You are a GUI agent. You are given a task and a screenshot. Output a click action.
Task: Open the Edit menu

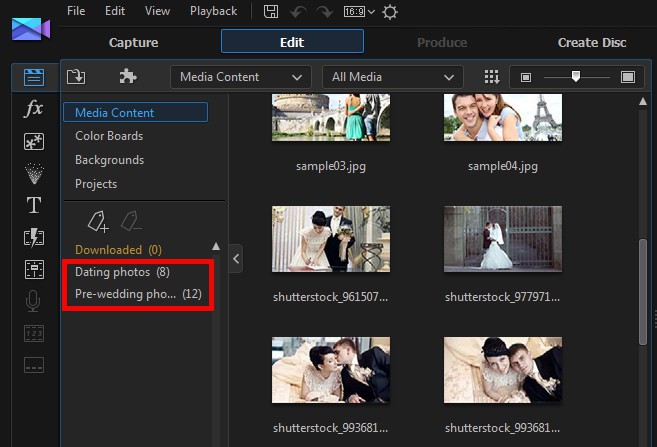(115, 11)
